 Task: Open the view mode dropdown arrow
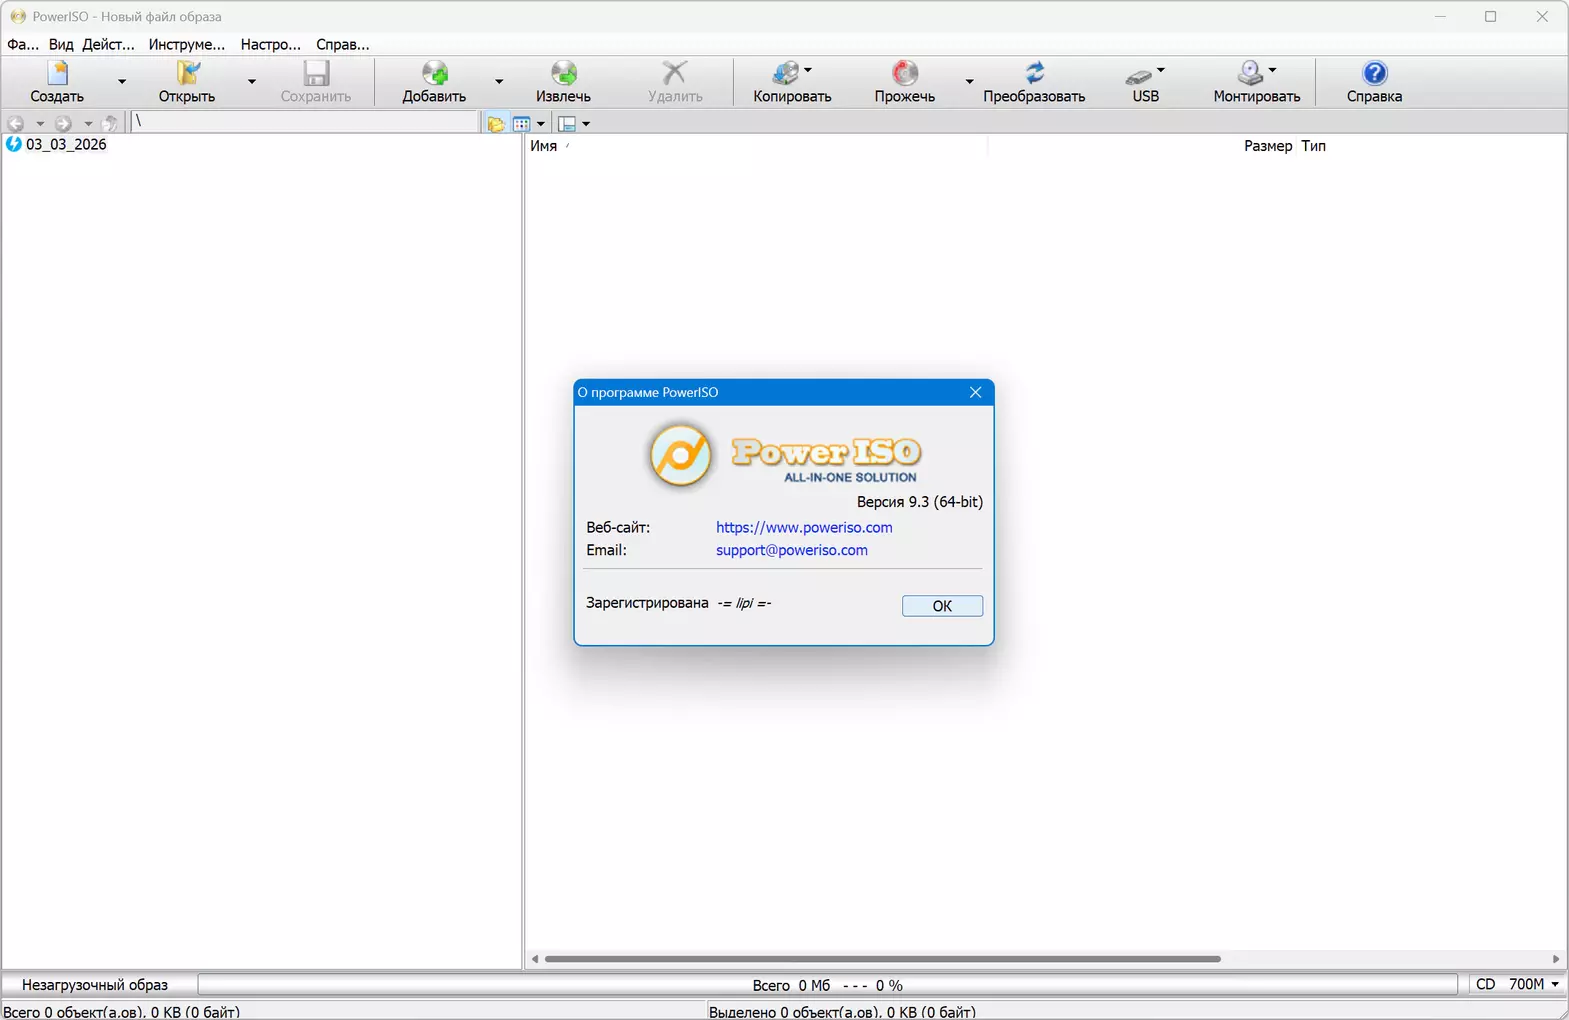pyautogui.click(x=541, y=124)
